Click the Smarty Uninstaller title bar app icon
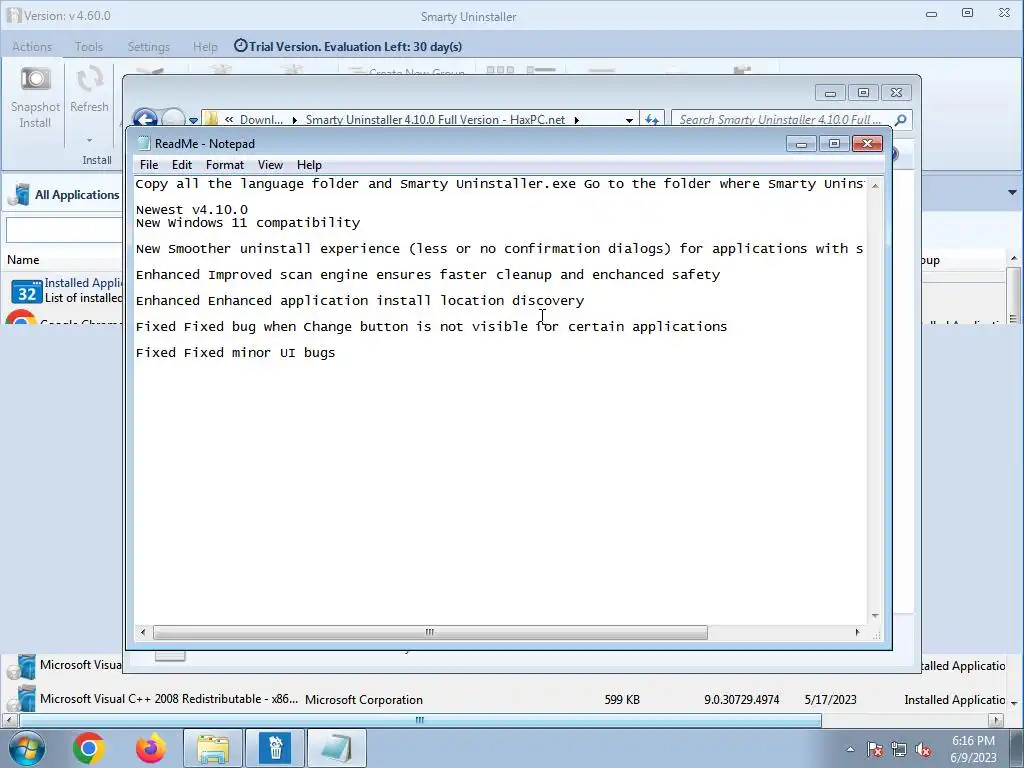1024x768 pixels. (14, 16)
